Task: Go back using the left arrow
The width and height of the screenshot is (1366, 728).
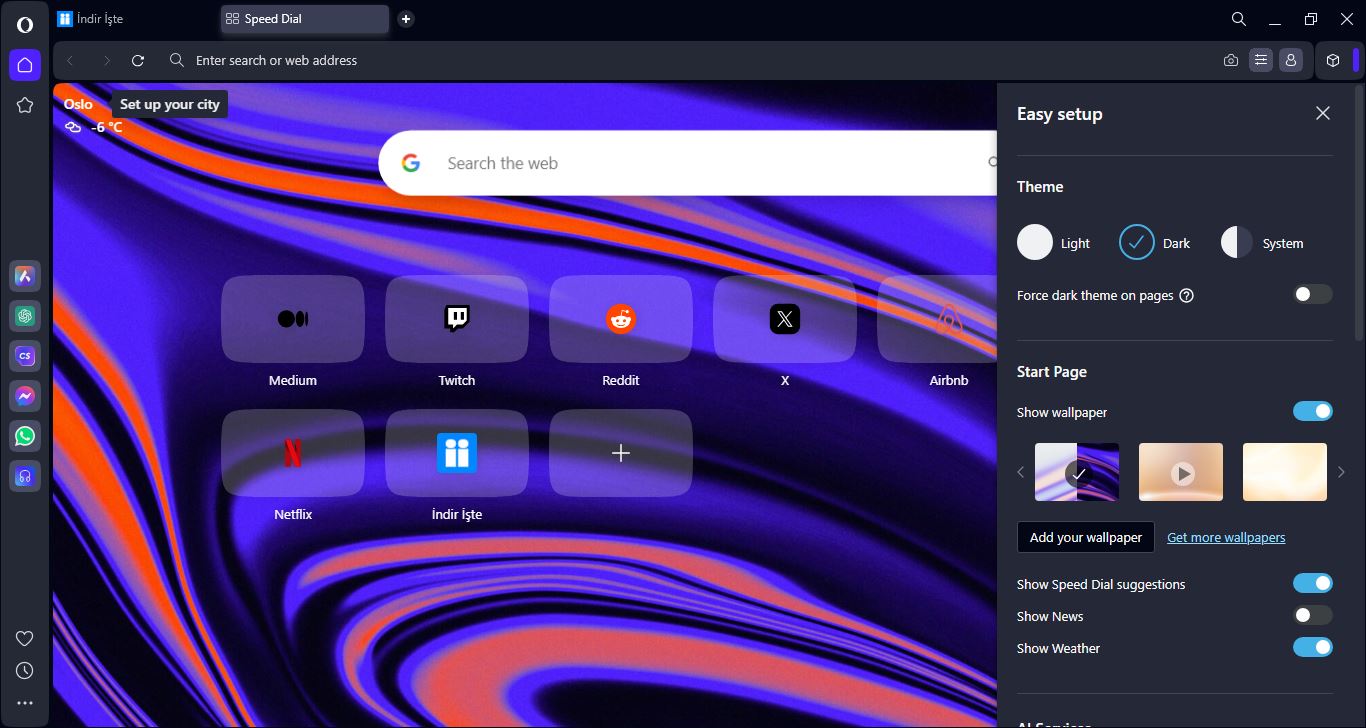Action: [x=70, y=61]
